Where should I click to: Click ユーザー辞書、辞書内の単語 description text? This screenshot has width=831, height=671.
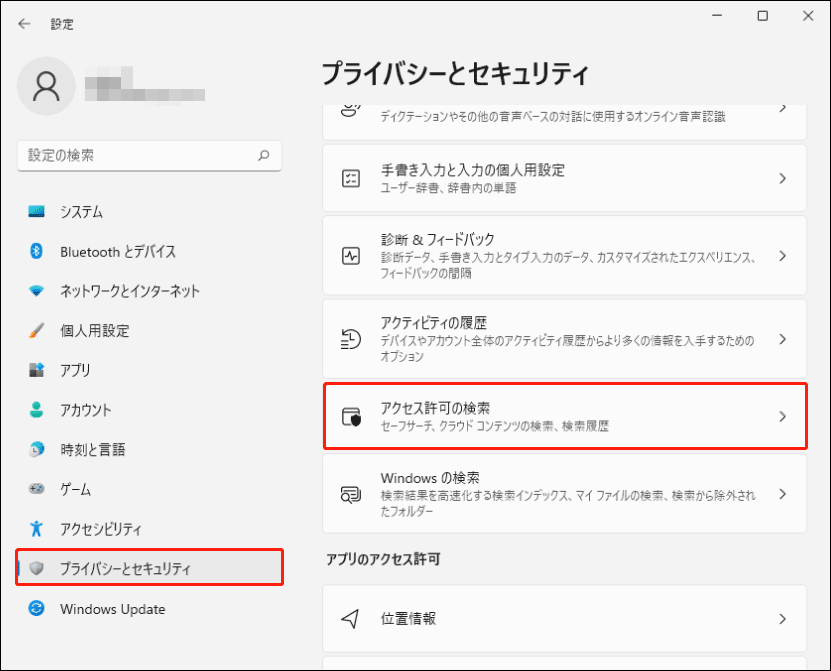(x=448, y=188)
